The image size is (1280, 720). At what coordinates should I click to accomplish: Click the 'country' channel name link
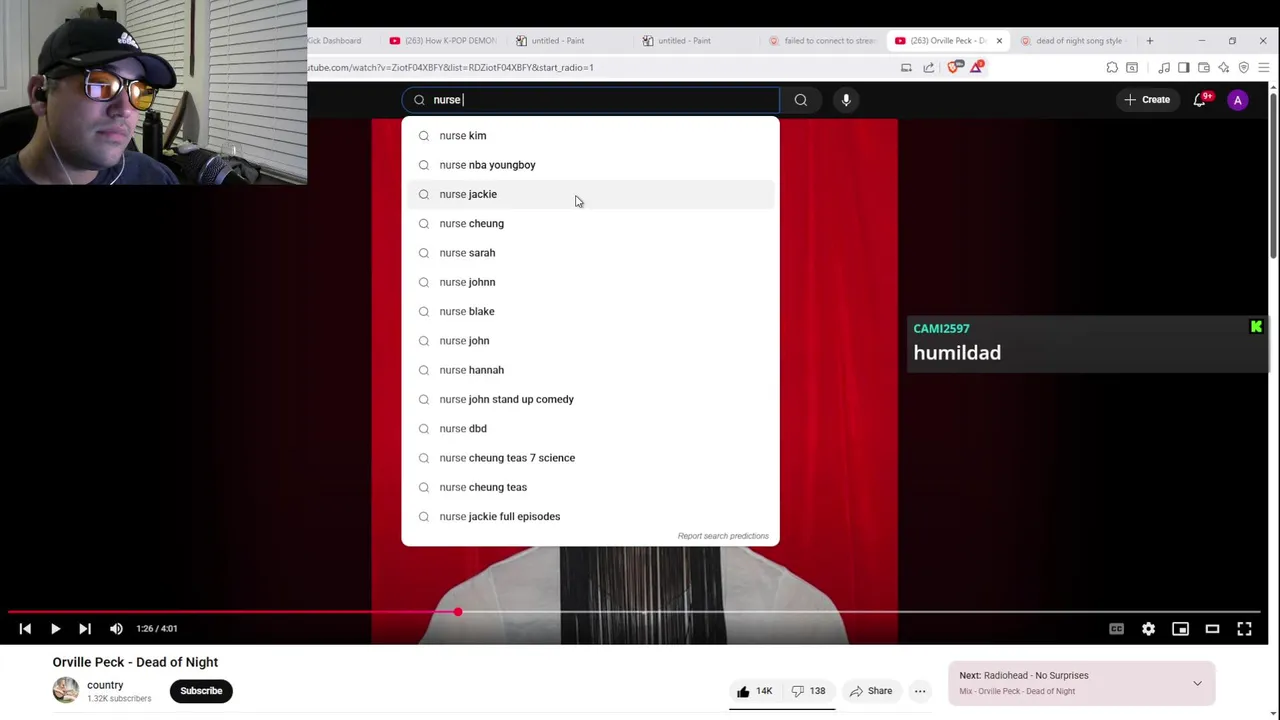click(x=105, y=685)
